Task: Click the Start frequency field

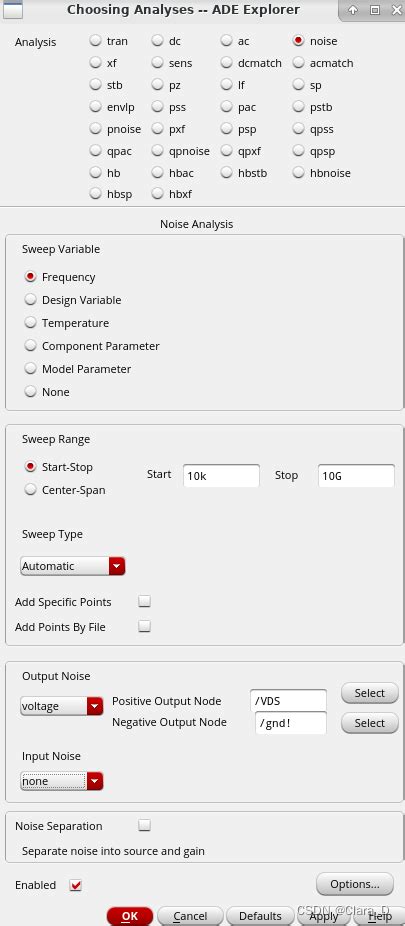Action: coord(221,475)
